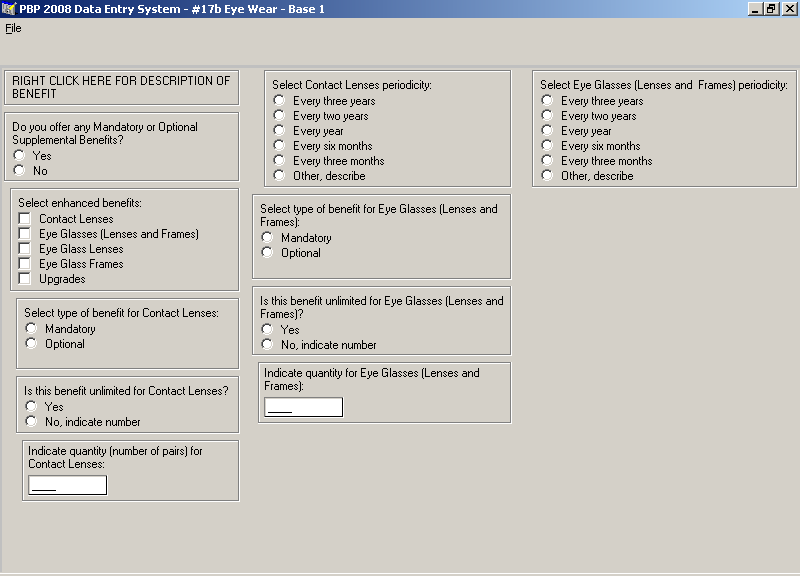Open the File menu
Viewport: 800px width, 576px height.
13,28
